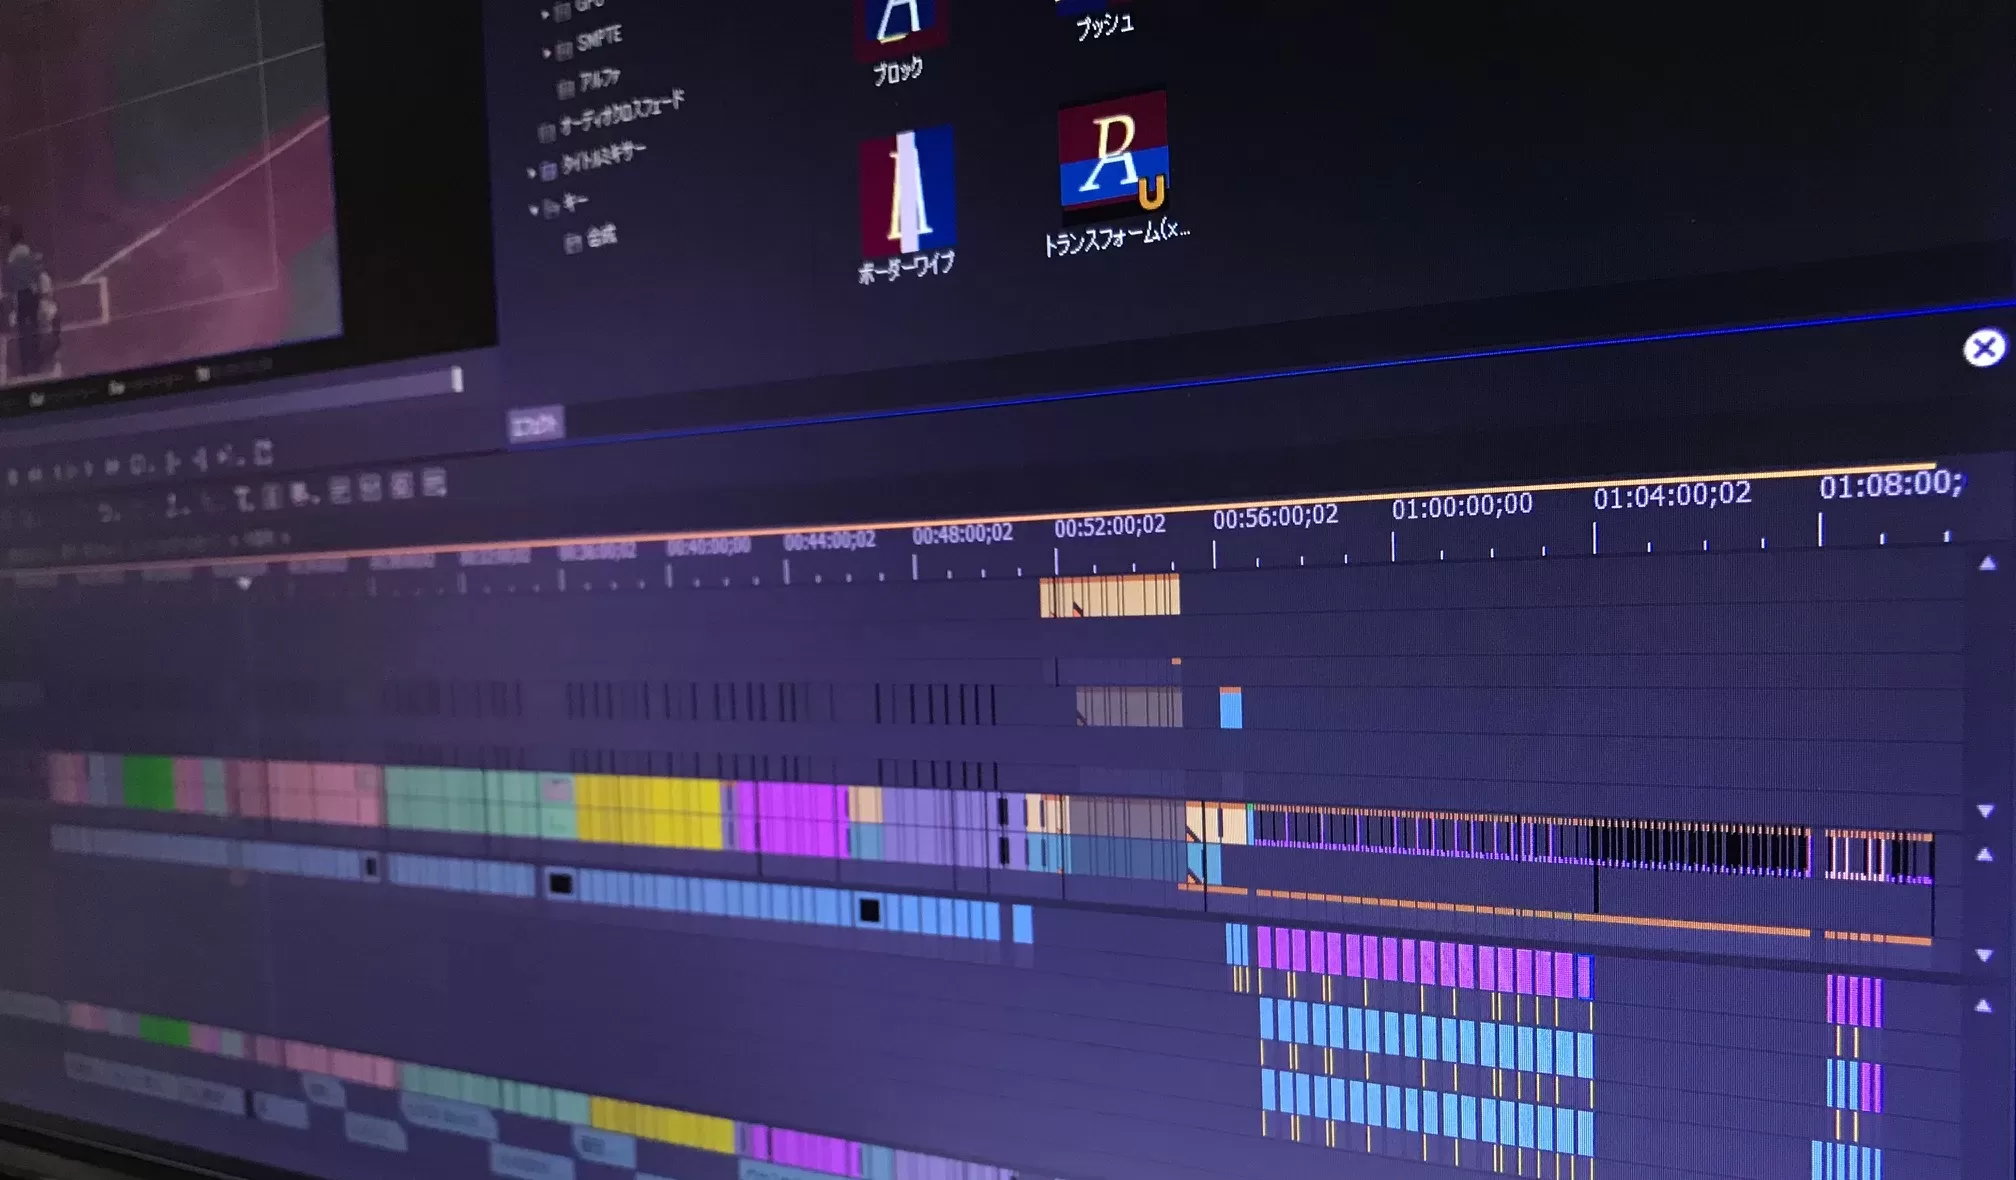Image resolution: width=2016 pixels, height=1180 pixels.
Task: Expand the タイトルミキサー folder arrow
Action: click(532, 172)
